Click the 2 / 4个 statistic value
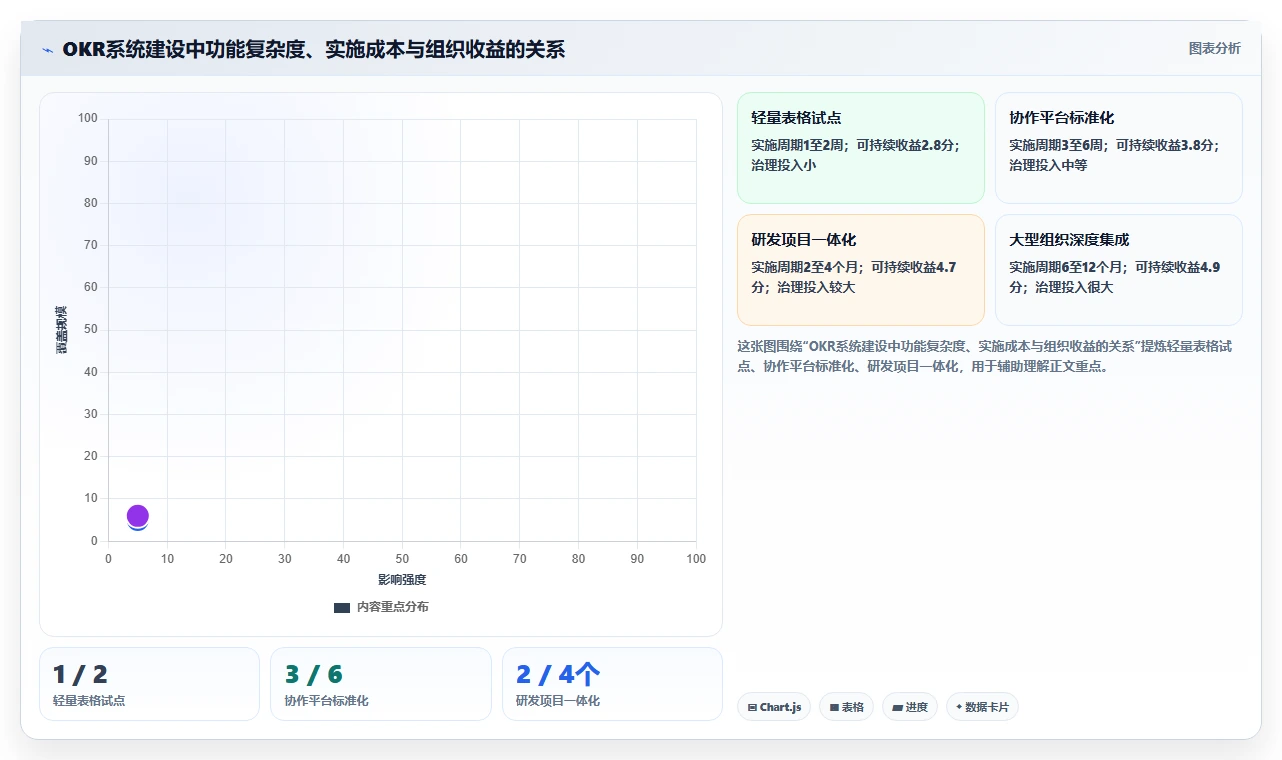This screenshot has width=1282, height=760. 558,675
